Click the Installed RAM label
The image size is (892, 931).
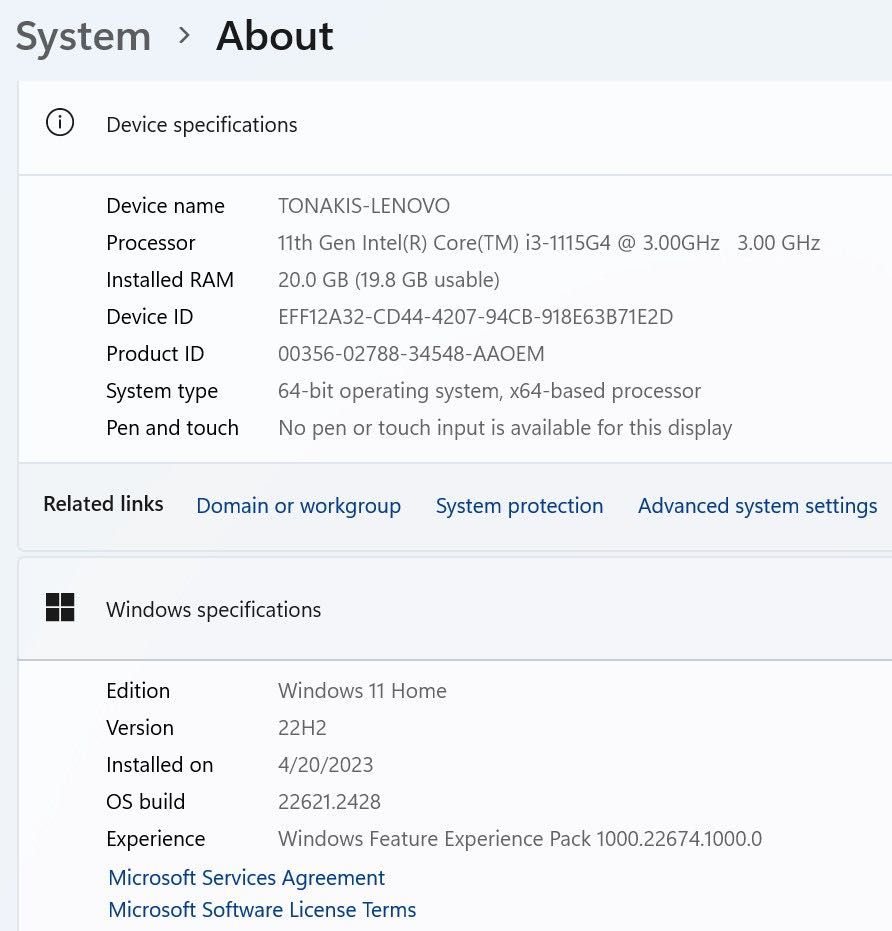point(170,280)
